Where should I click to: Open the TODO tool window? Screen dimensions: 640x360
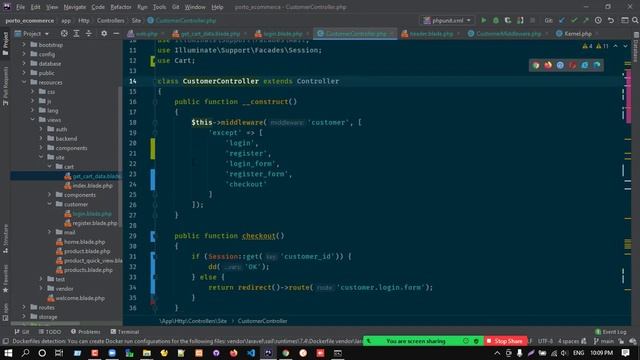click(x=50, y=332)
